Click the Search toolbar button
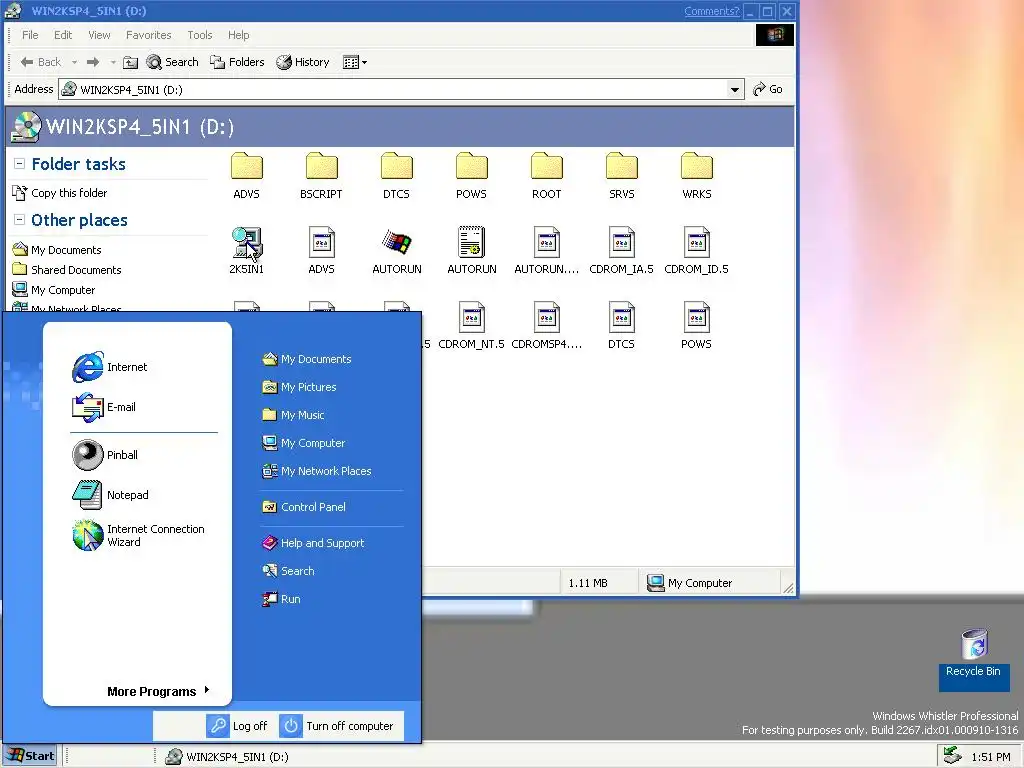Screen dimensions: 1024x768 click(172, 62)
